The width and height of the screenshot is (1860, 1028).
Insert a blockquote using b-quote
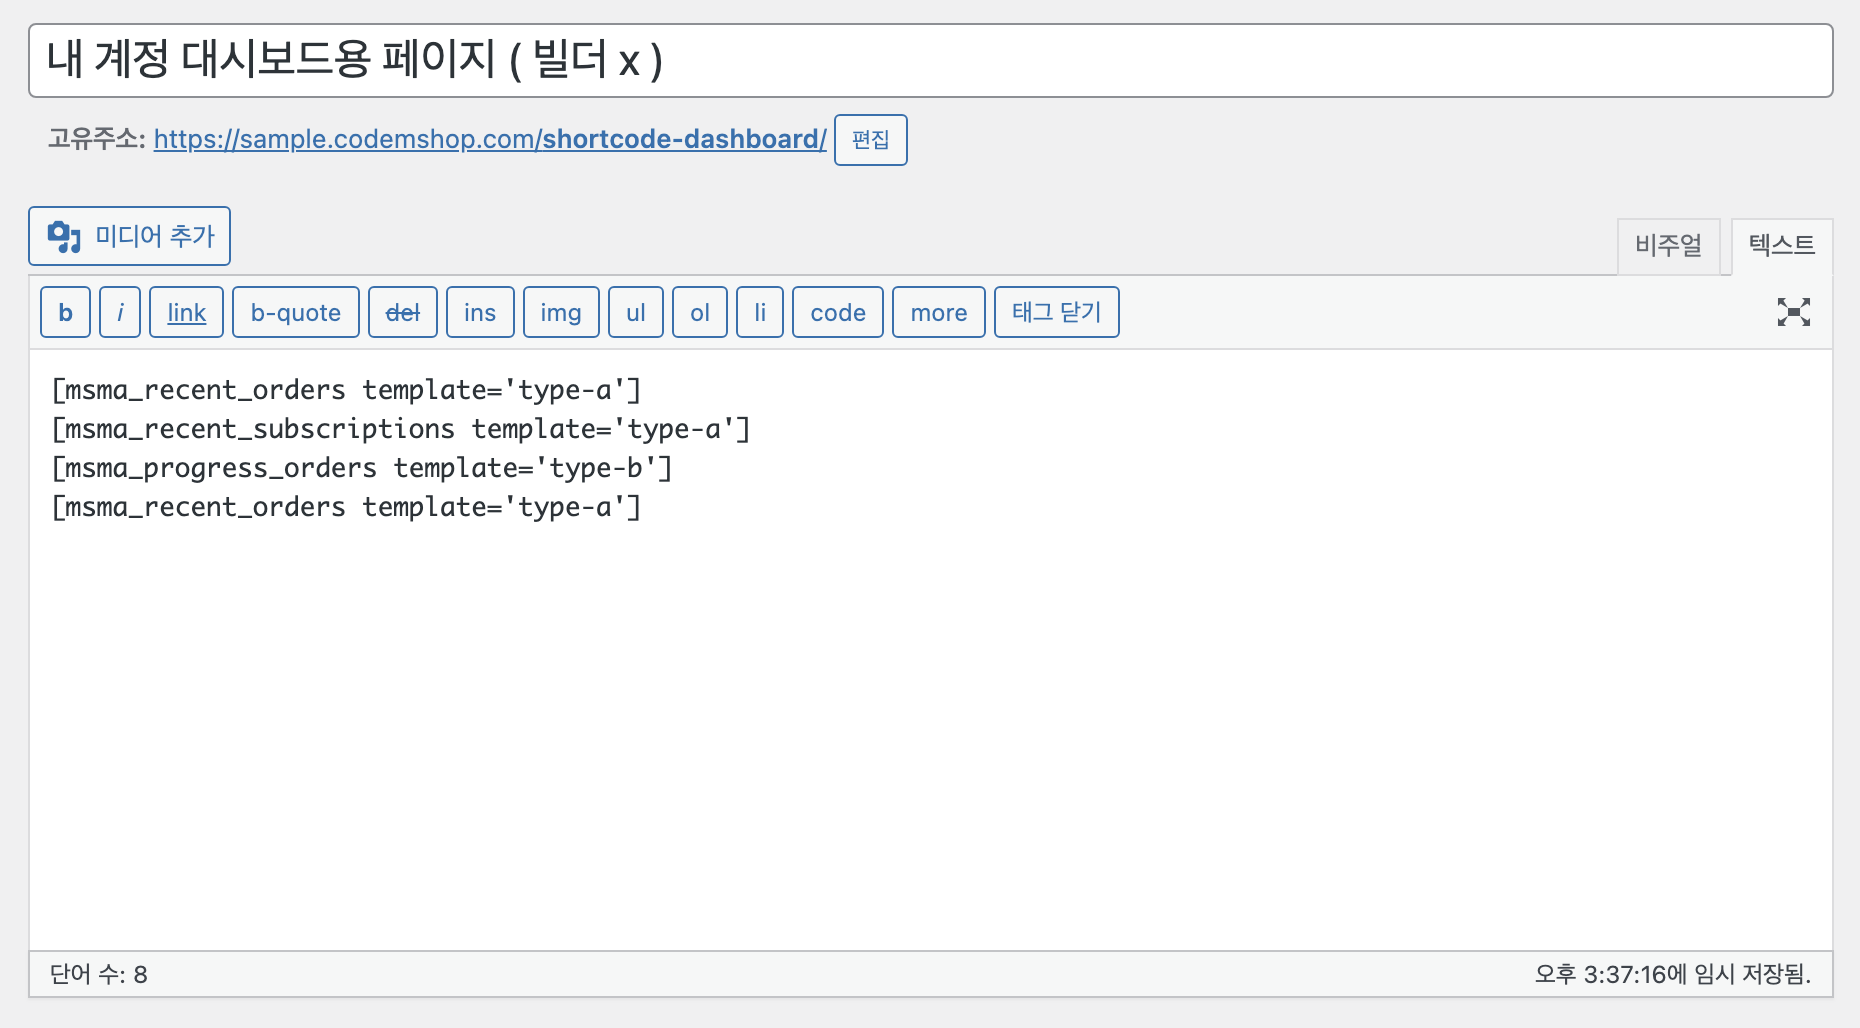(x=296, y=312)
